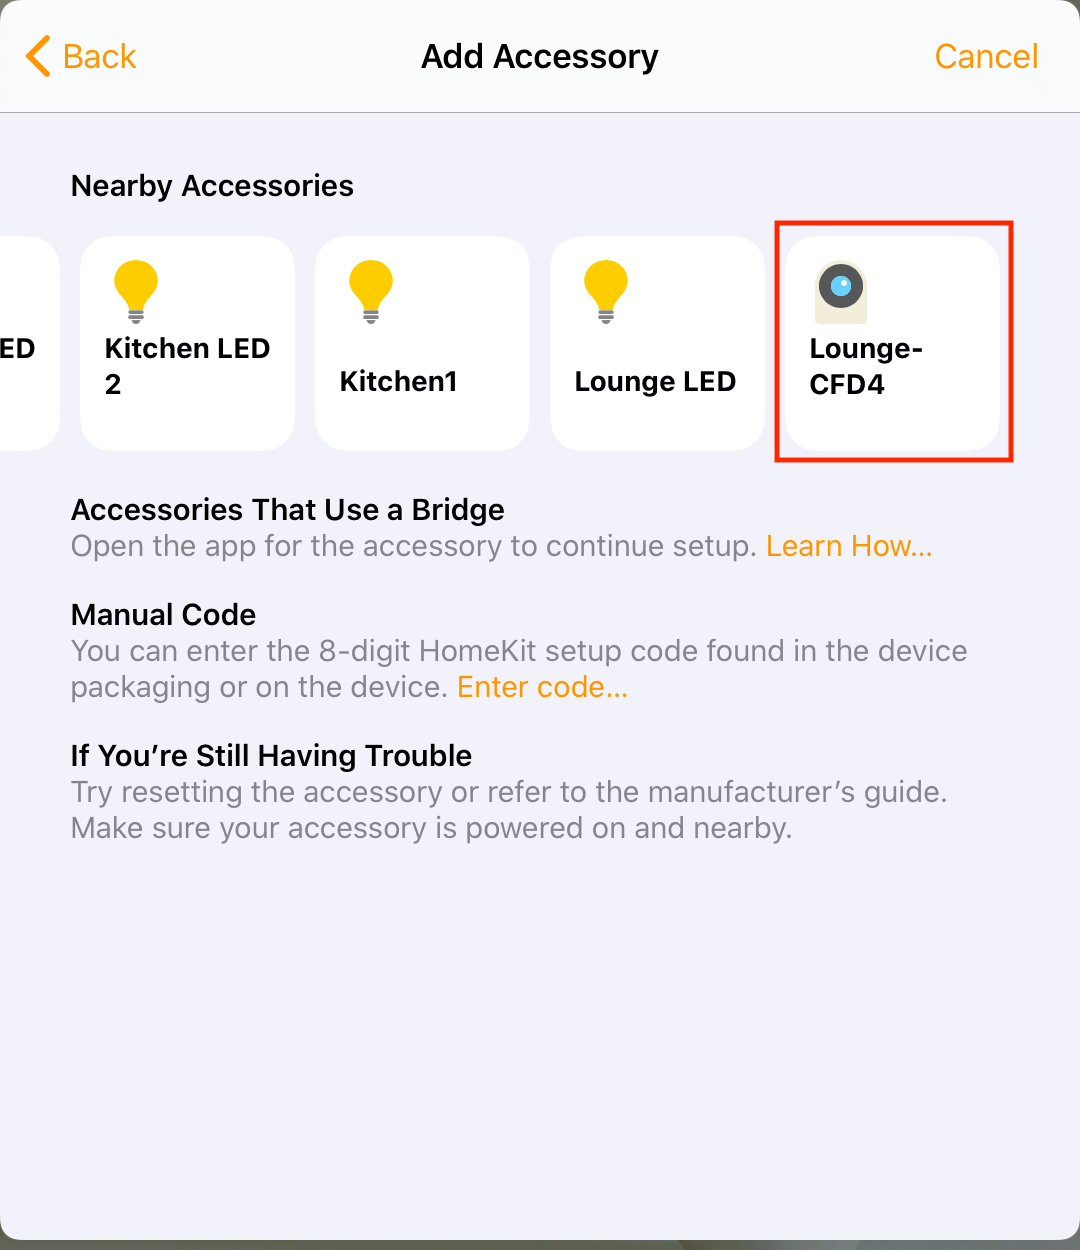This screenshot has width=1080, height=1250.
Task: Click the Nearby Accessories heading
Action: (212, 186)
